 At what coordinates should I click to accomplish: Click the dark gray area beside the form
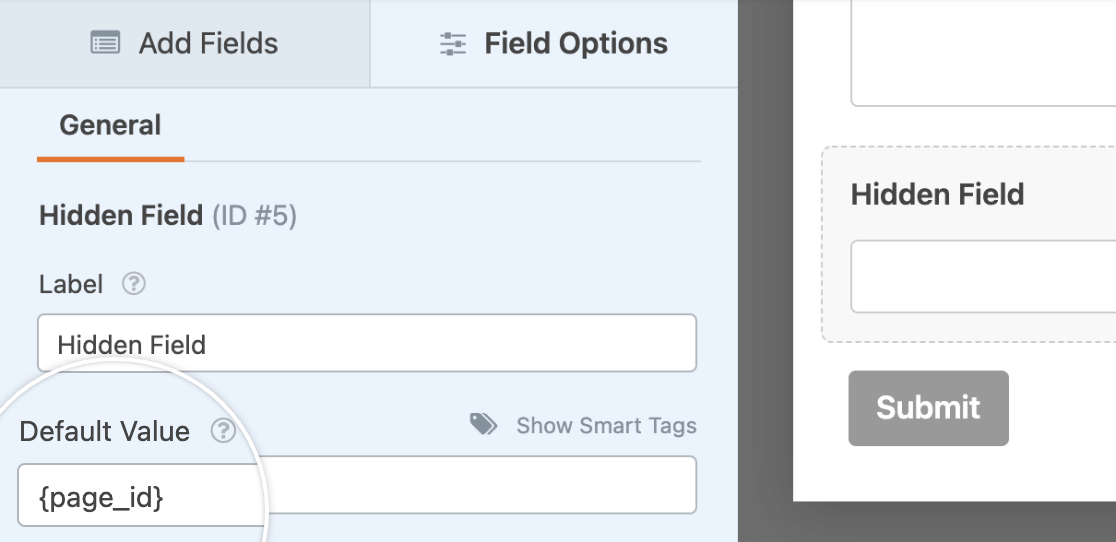[765, 300]
